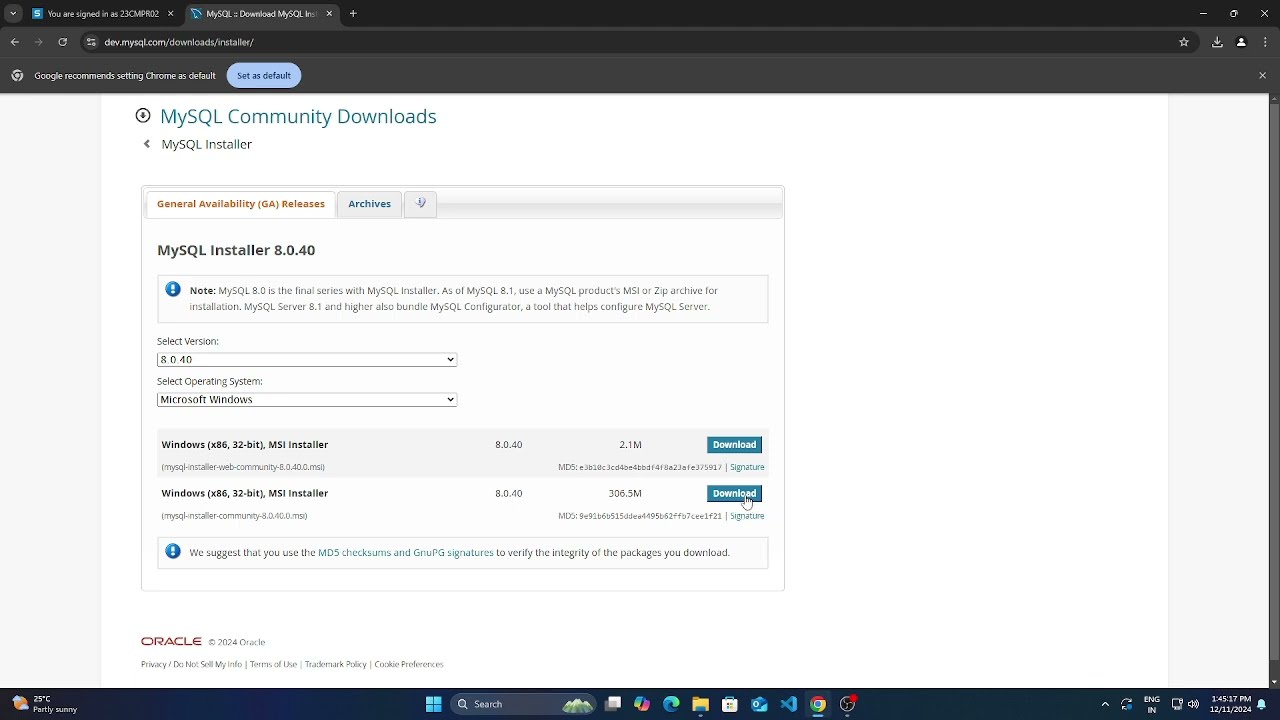Open the weather widget on taskbar
Viewport: 1280px width, 720px height.
click(45, 704)
